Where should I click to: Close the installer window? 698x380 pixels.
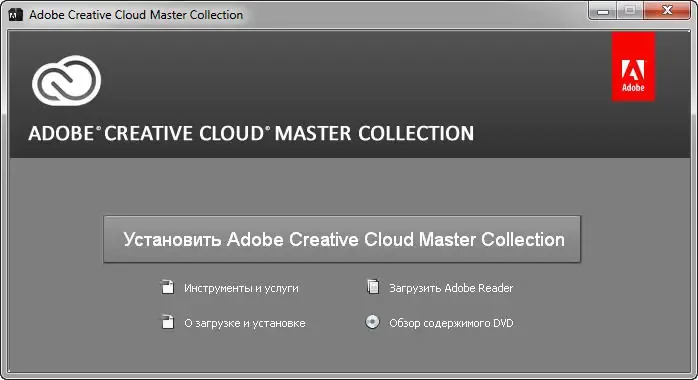[x=666, y=10]
